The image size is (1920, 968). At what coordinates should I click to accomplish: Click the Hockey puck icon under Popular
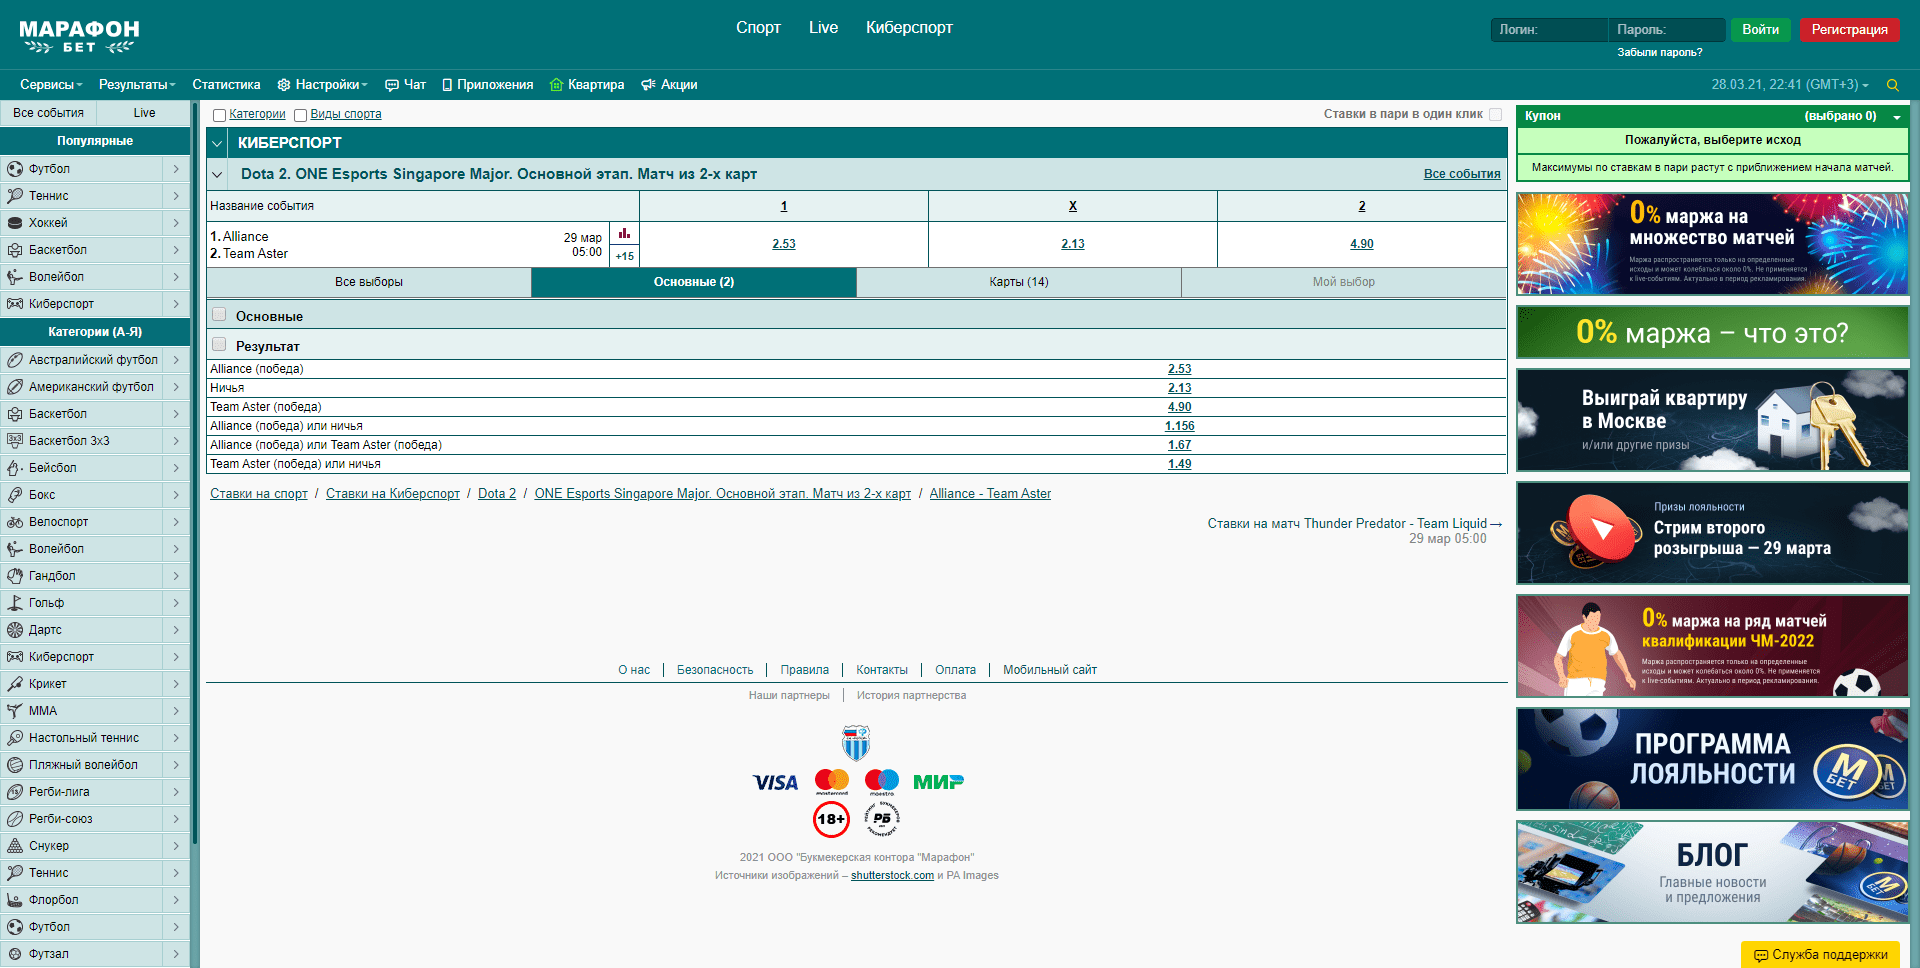pos(15,223)
